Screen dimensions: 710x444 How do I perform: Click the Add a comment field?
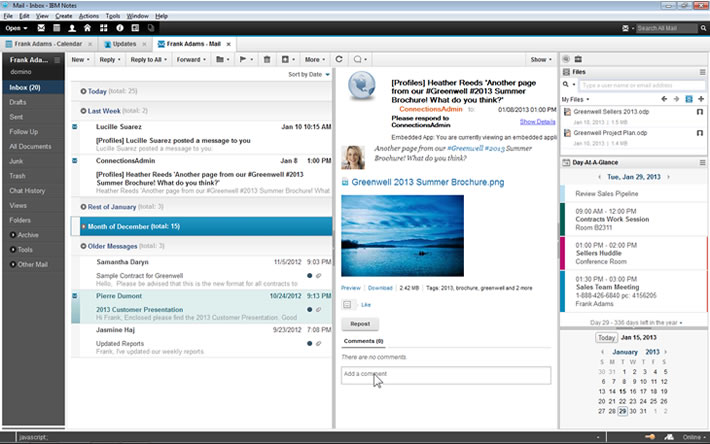pos(446,375)
